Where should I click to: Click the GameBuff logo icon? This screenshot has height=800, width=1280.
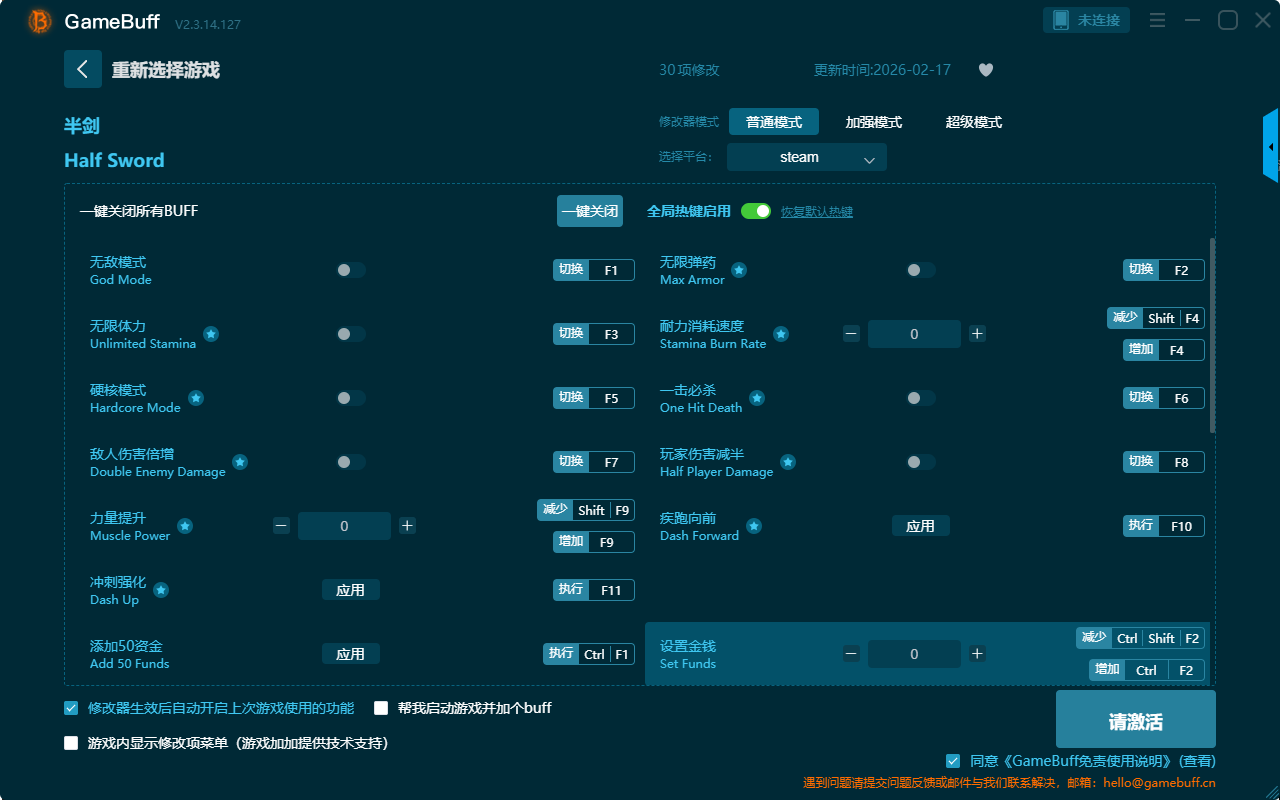point(40,21)
